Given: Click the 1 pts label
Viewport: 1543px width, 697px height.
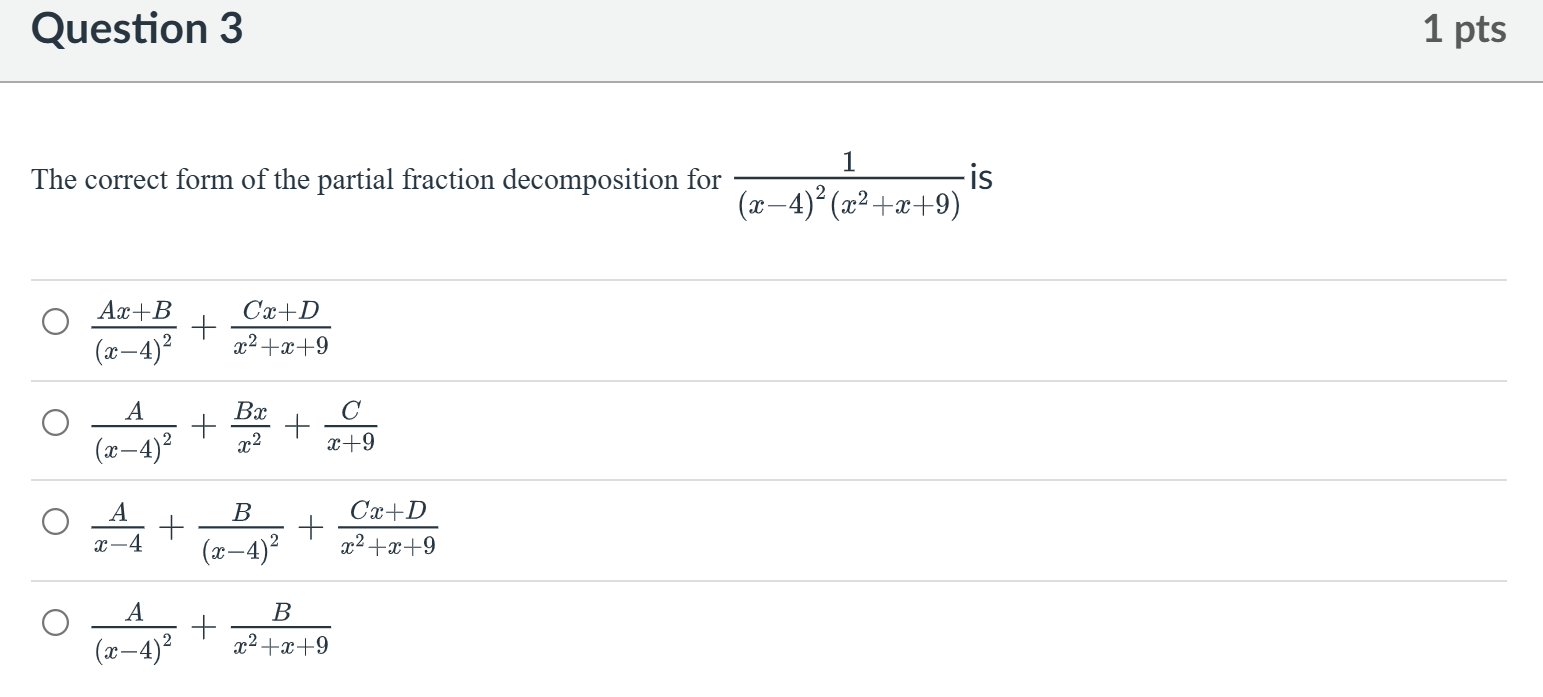Looking at the screenshot, I should click(1466, 29).
